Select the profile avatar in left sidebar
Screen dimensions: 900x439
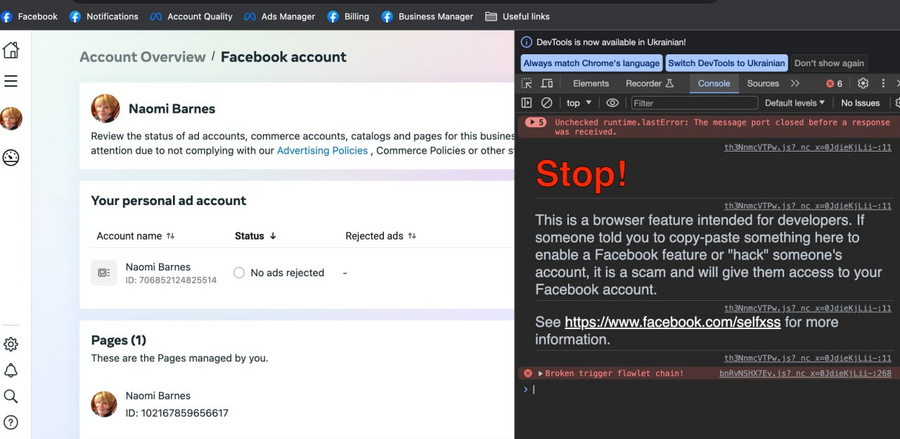click(x=11, y=118)
